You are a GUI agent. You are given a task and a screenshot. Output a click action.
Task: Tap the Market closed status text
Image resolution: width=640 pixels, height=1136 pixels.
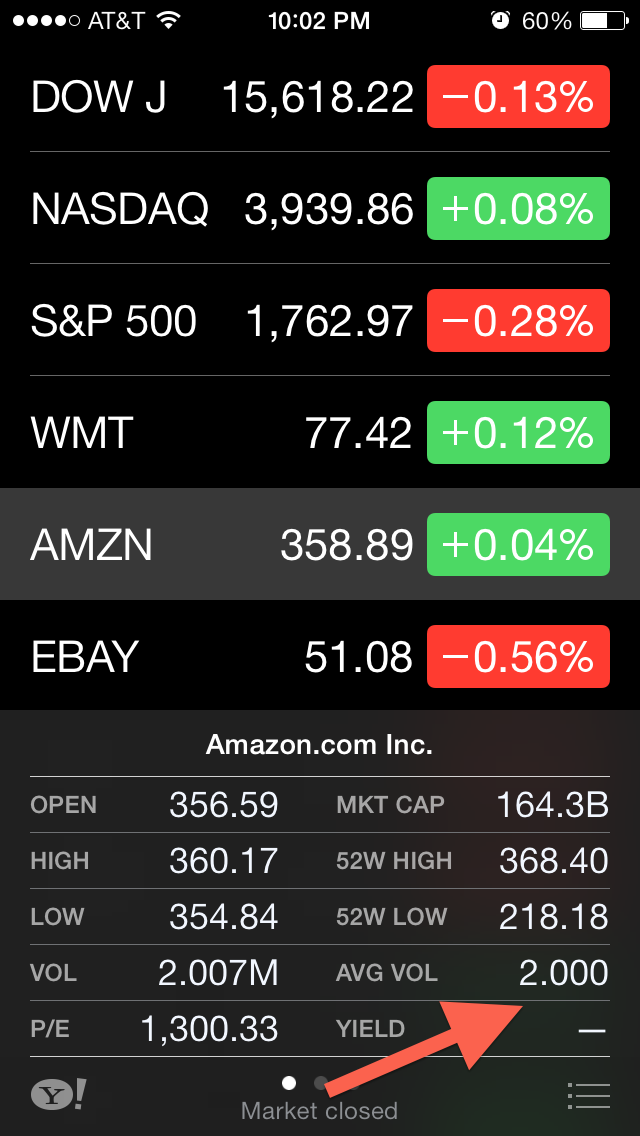pos(319,1111)
